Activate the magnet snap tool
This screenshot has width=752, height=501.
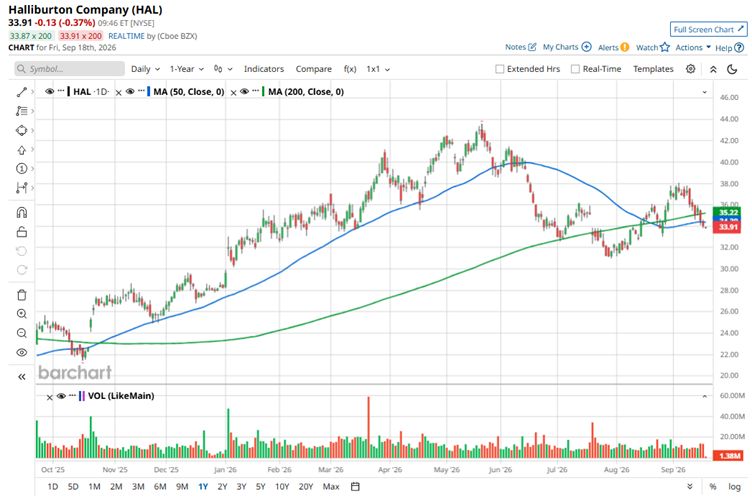pos(22,212)
